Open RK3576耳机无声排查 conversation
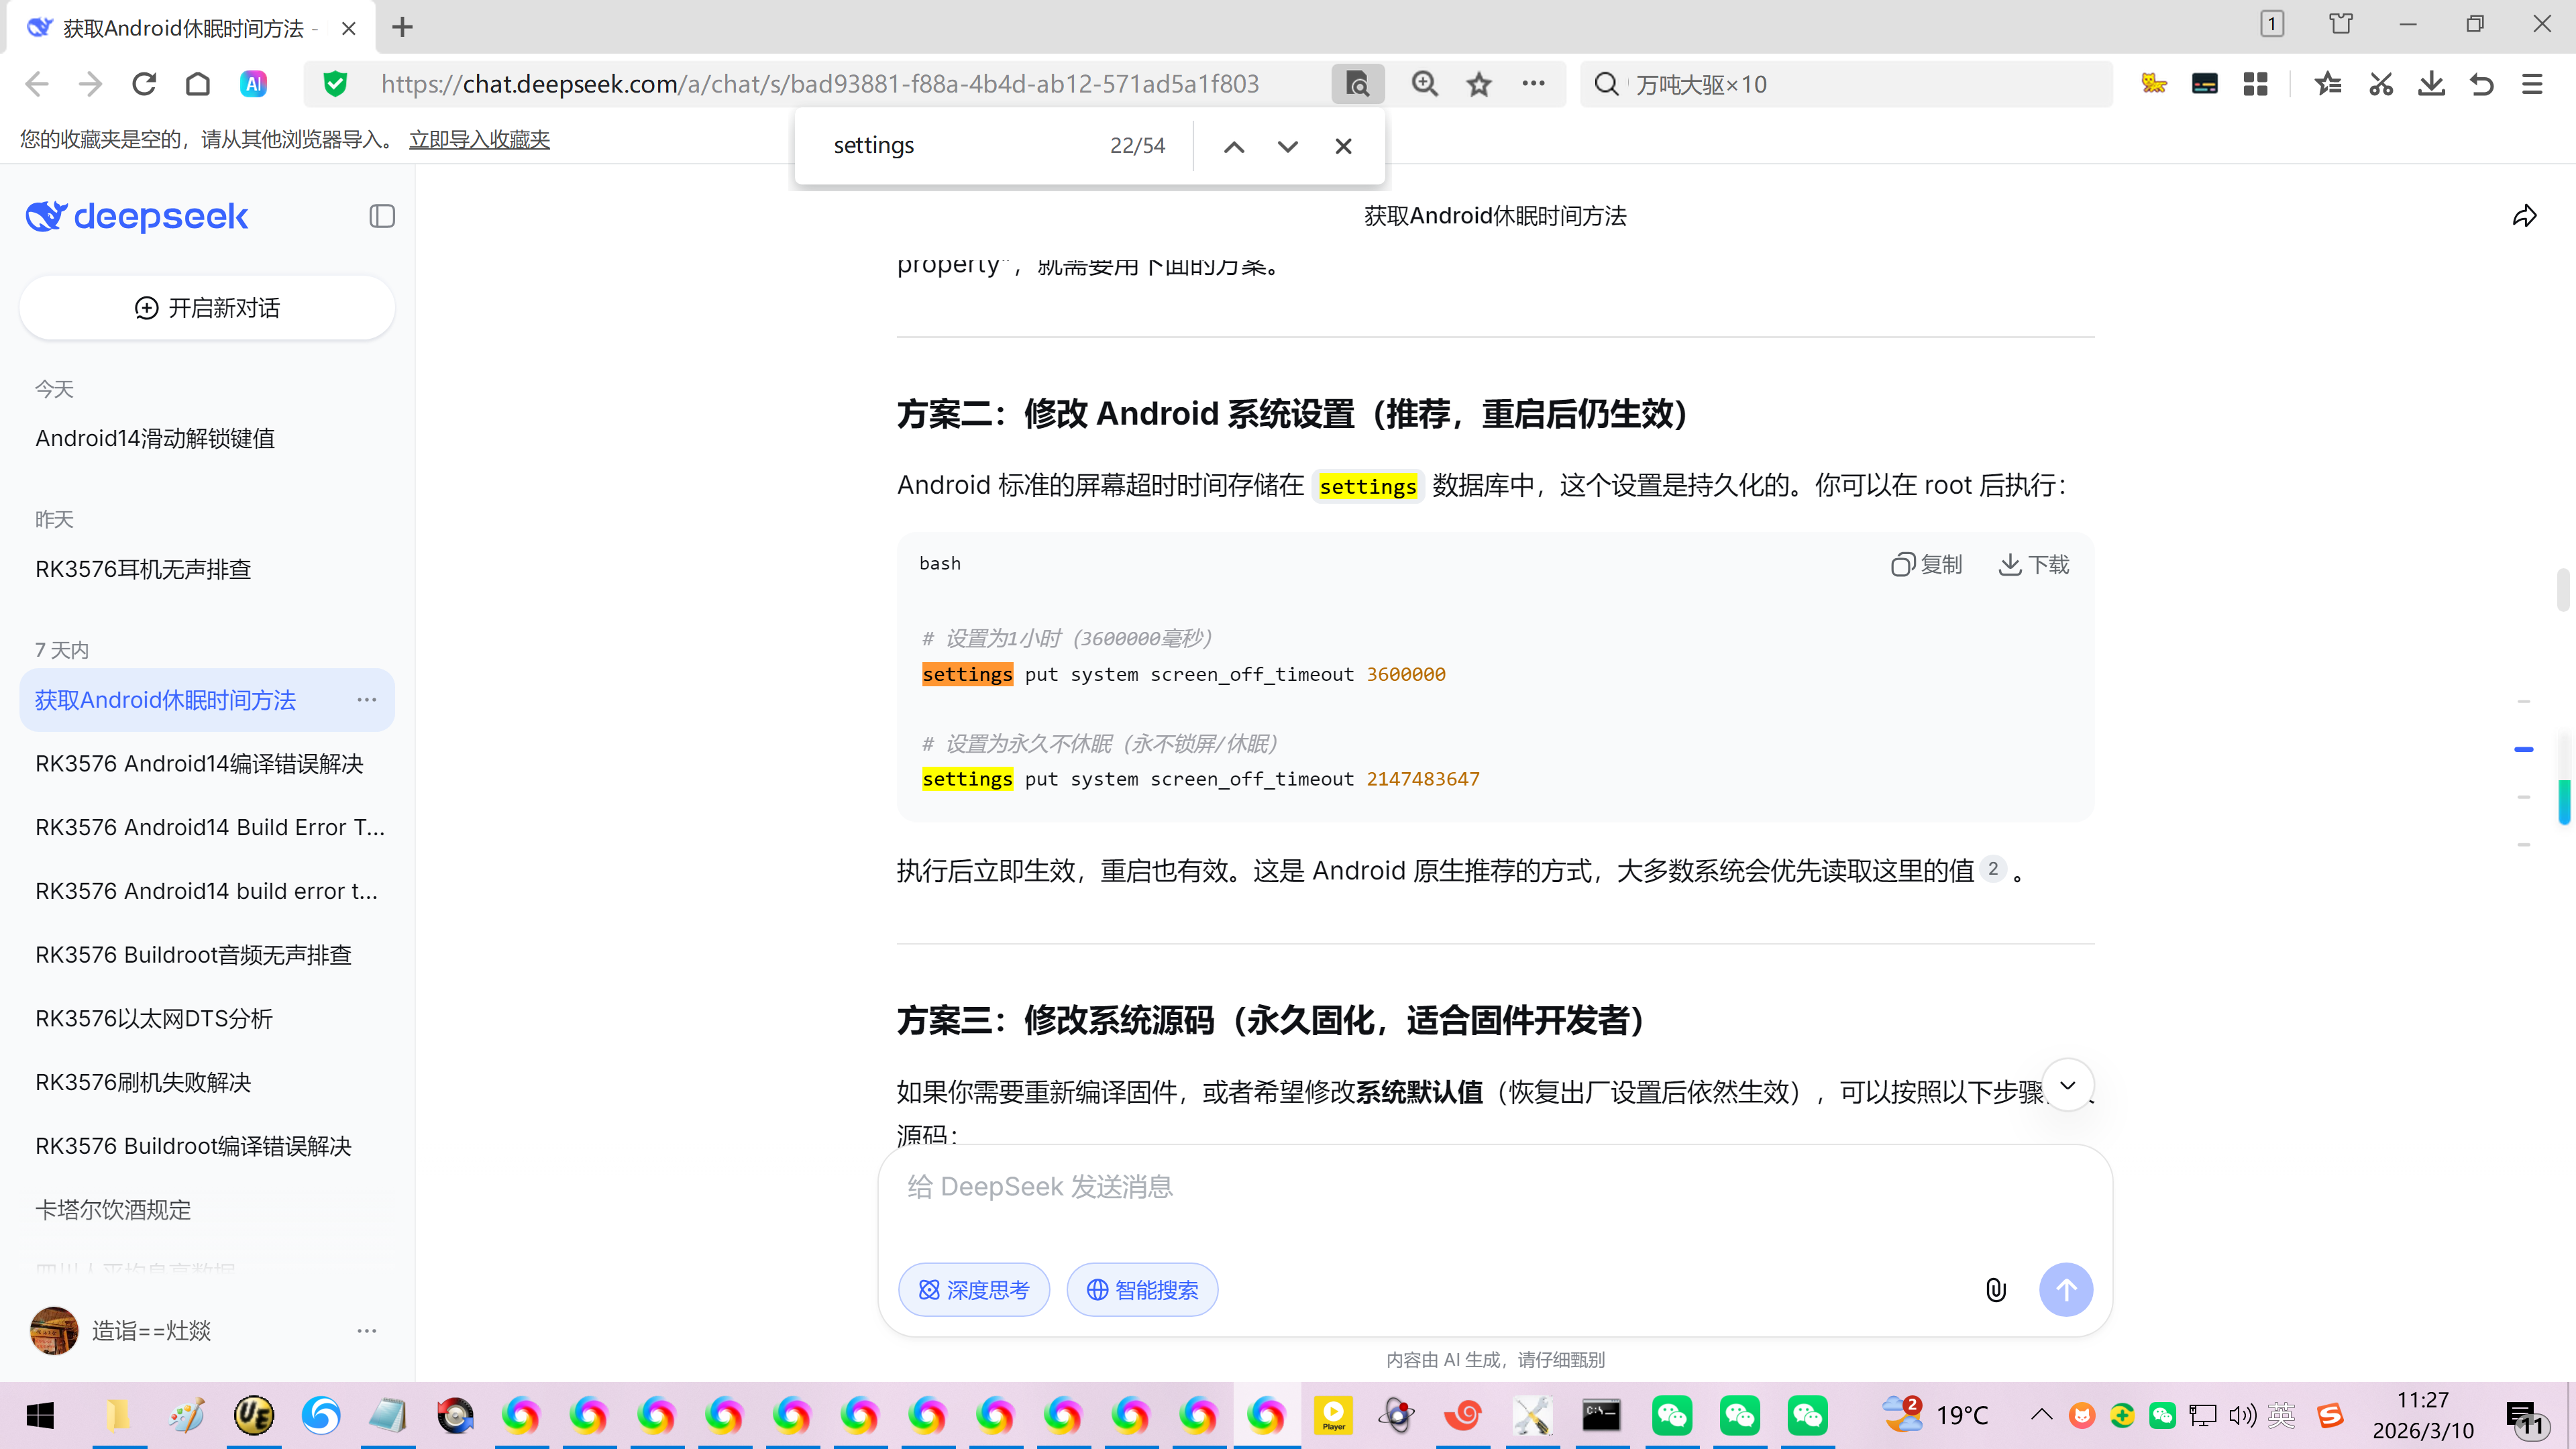The image size is (2576, 1449). [x=143, y=569]
